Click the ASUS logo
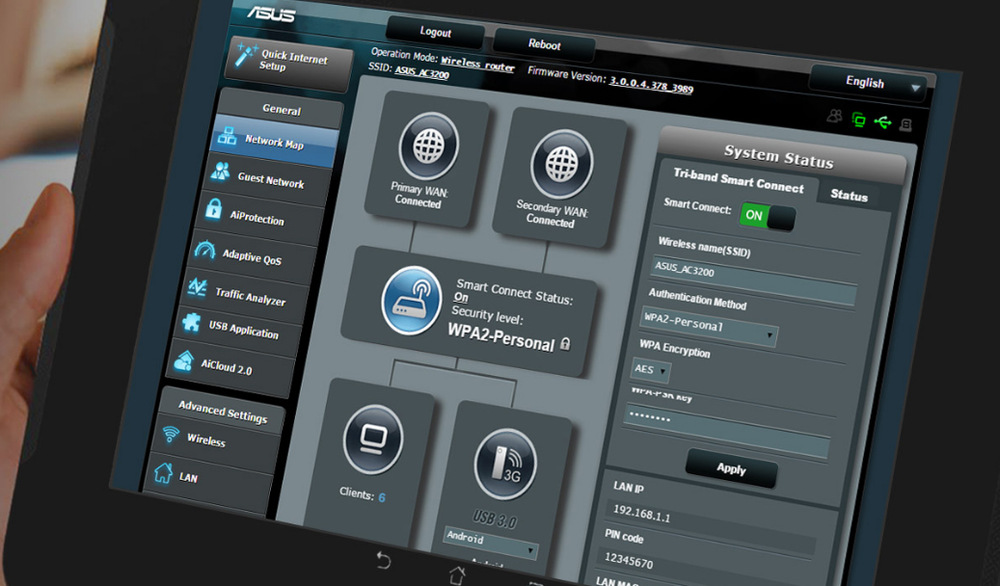The height and width of the screenshot is (586, 1000). click(271, 13)
